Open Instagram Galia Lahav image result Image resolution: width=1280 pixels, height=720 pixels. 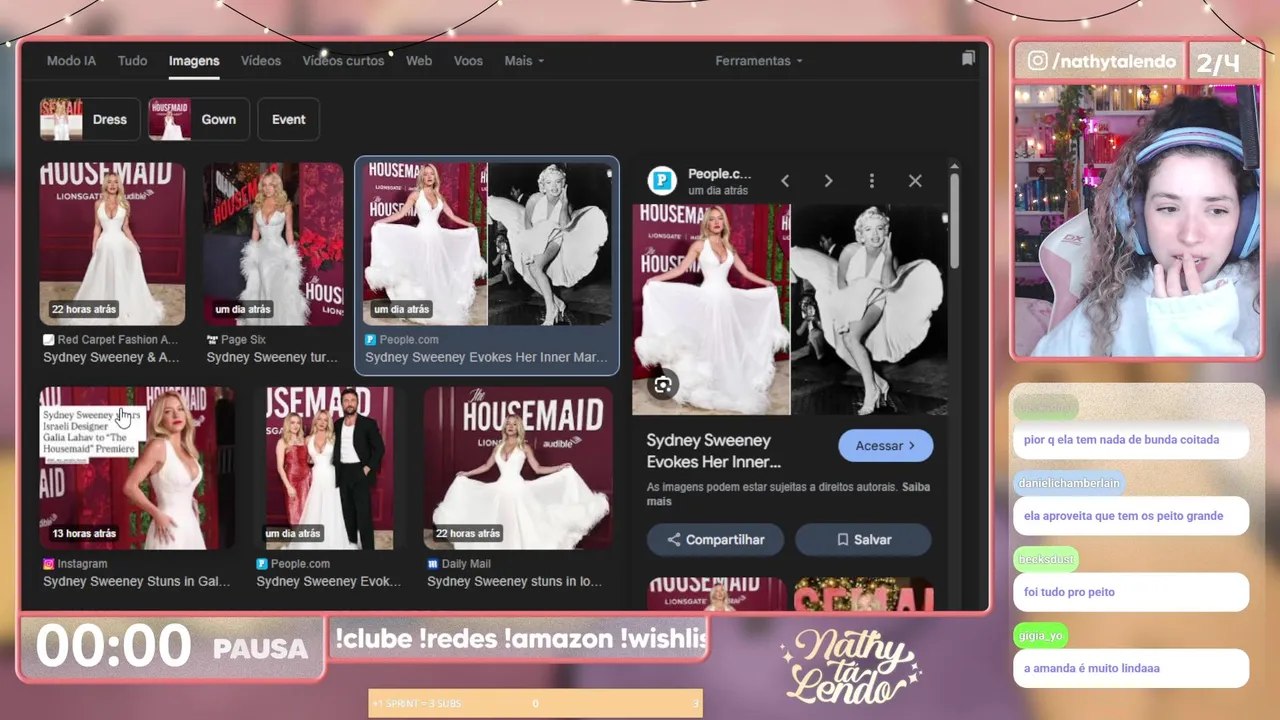(x=137, y=468)
